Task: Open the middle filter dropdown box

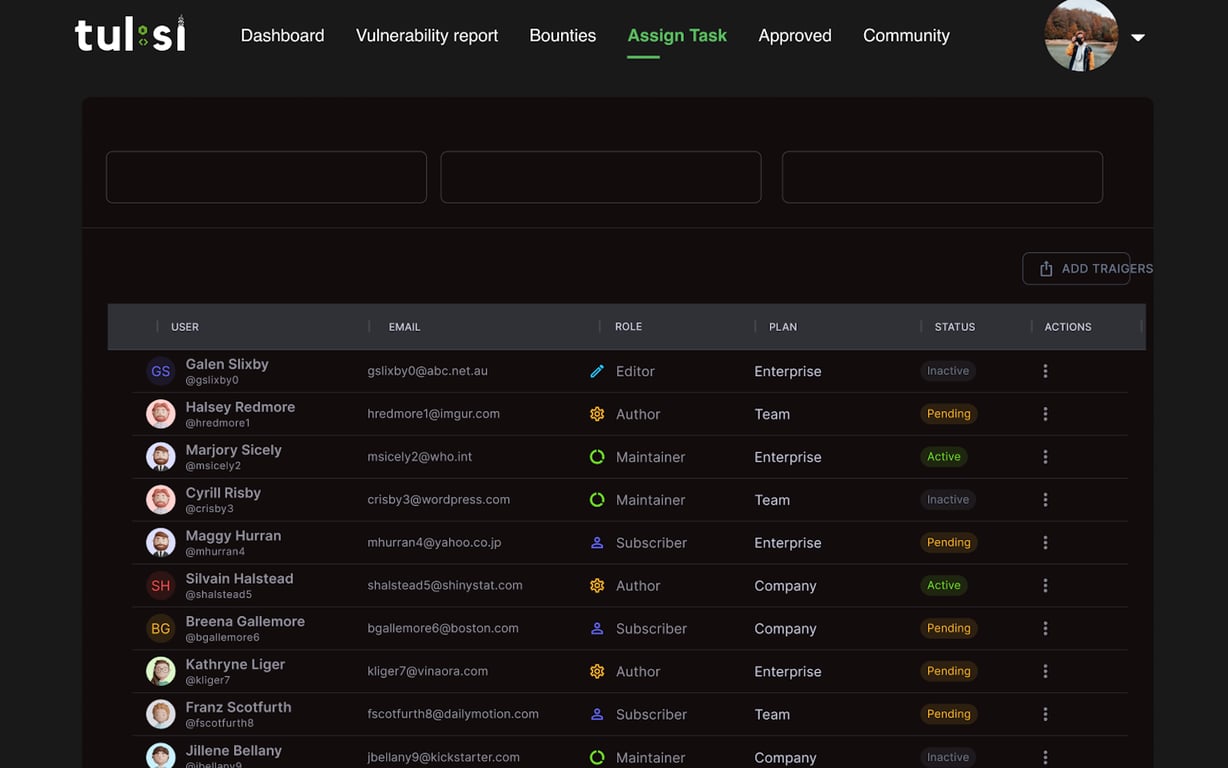Action: tap(601, 177)
